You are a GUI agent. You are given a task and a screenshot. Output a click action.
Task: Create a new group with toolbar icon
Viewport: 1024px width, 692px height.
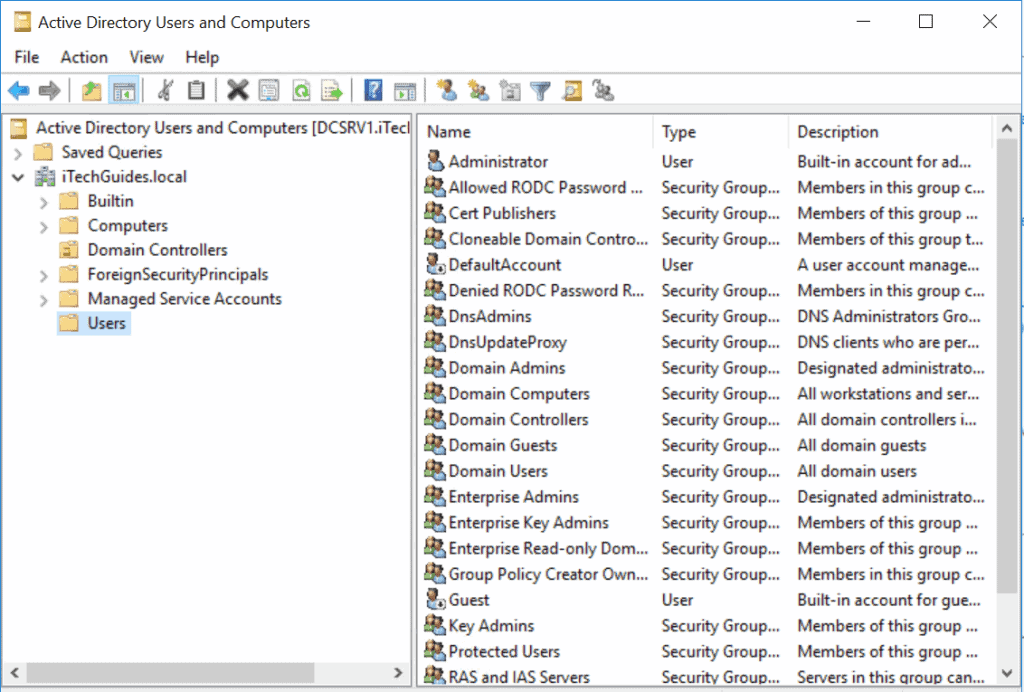(x=479, y=91)
